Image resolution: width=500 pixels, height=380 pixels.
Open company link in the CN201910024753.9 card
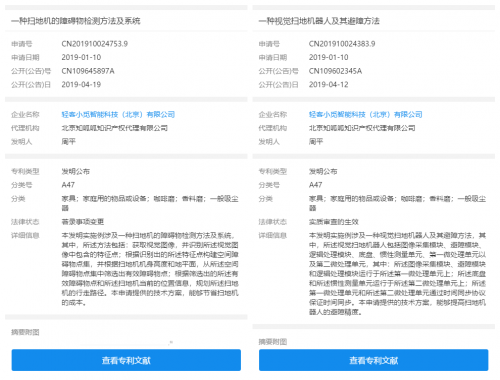pos(118,115)
